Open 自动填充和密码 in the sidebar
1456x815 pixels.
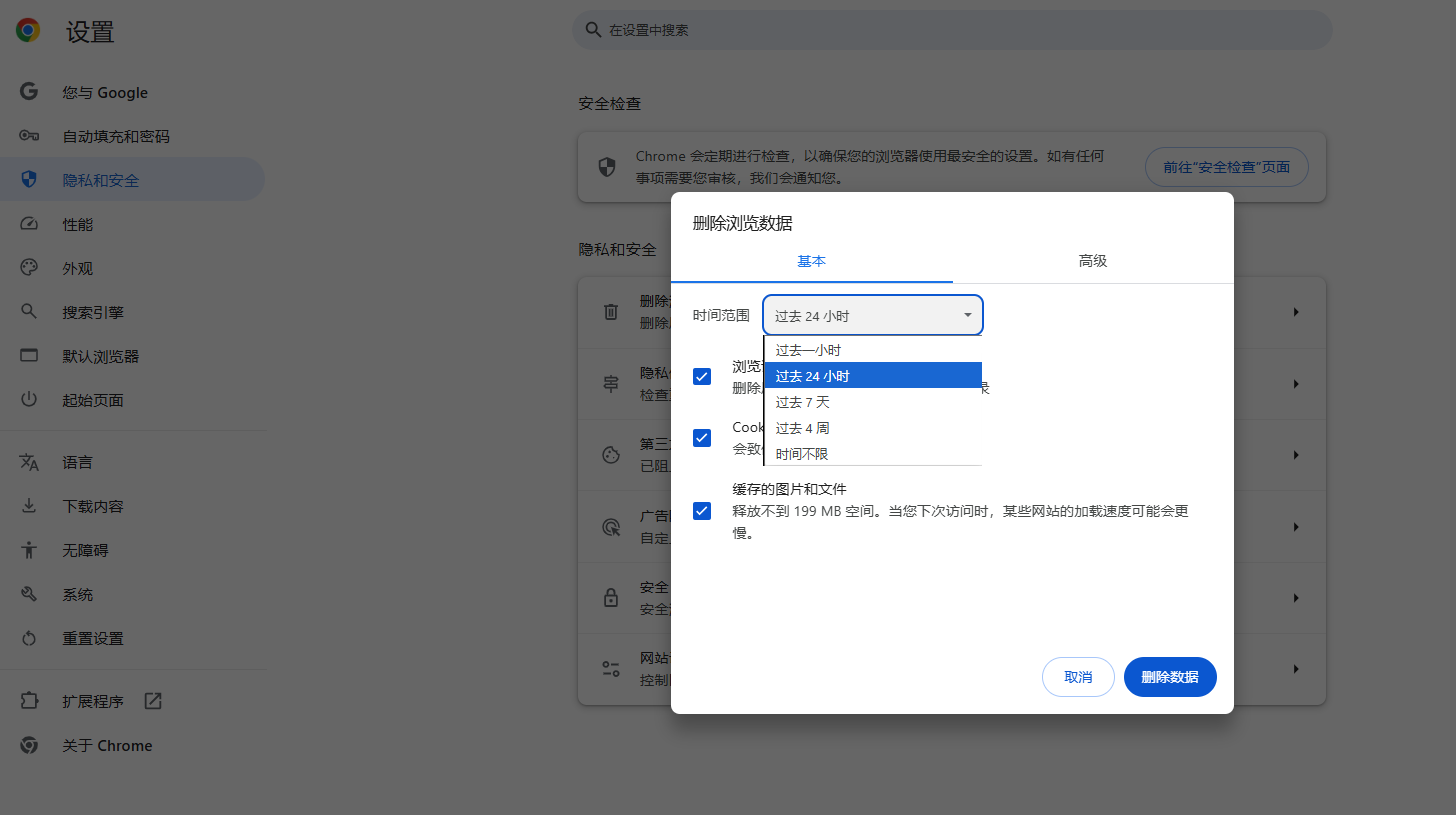pyautogui.click(x=132, y=136)
